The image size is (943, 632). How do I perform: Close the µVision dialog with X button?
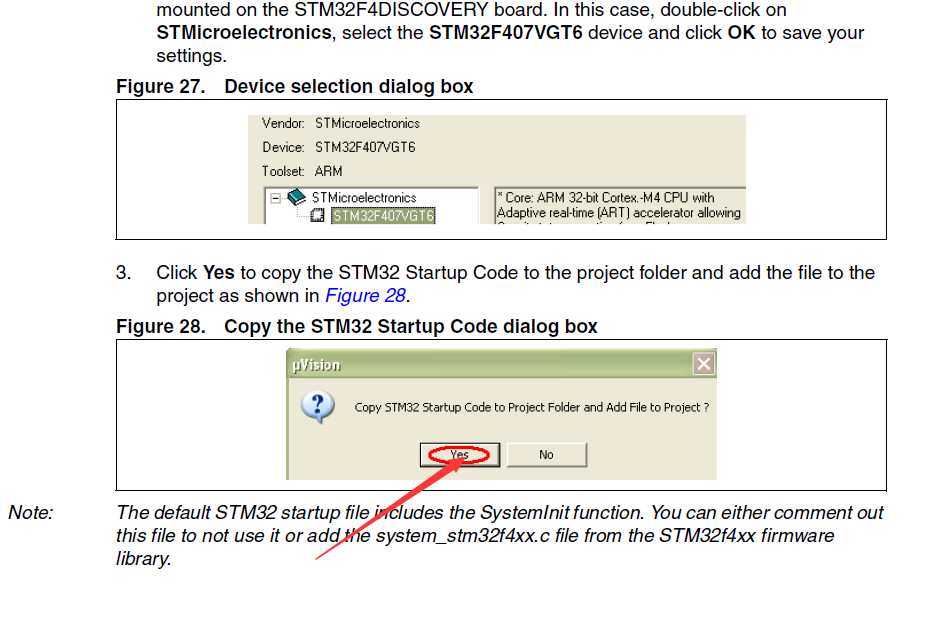coord(704,364)
